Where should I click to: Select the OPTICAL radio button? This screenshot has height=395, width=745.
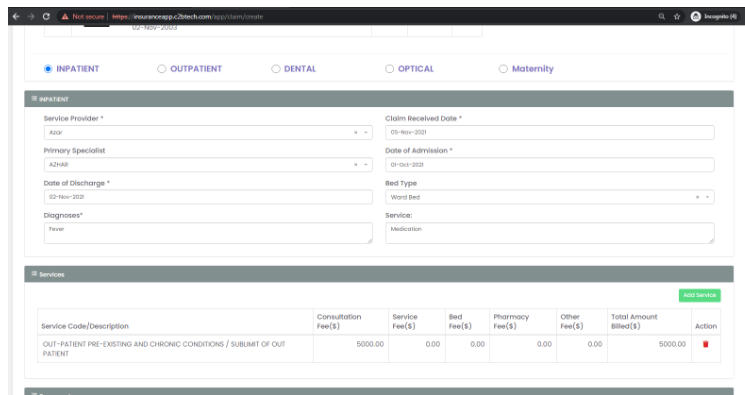click(390, 69)
